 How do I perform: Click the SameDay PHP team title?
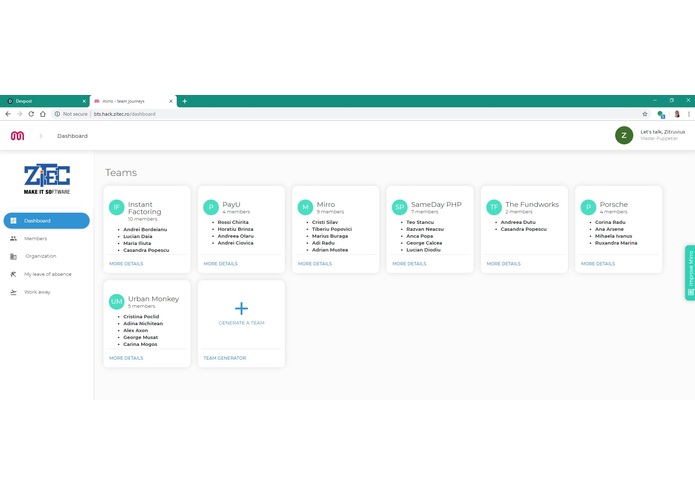point(436,204)
